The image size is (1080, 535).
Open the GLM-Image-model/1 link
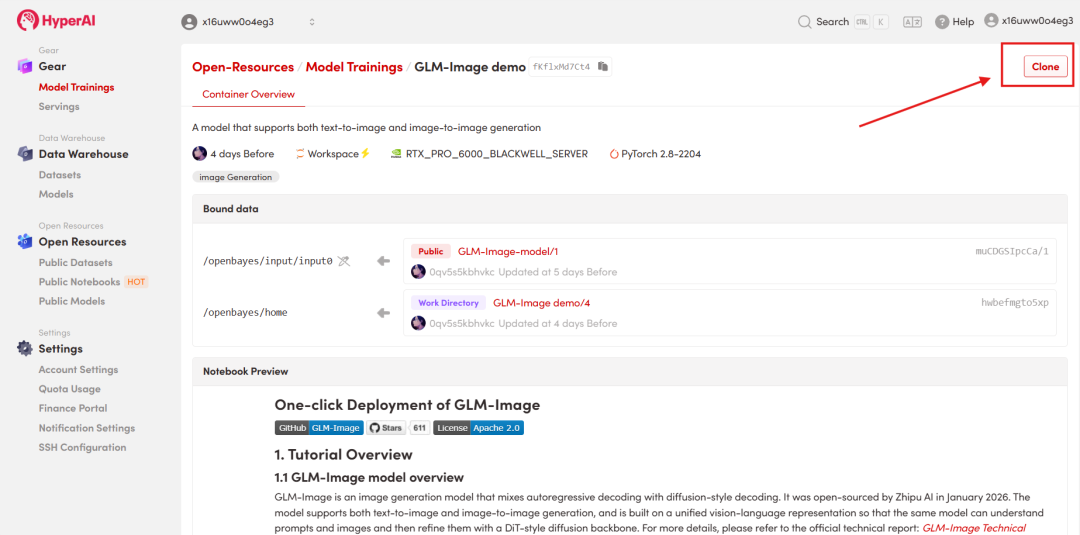pos(508,252)
